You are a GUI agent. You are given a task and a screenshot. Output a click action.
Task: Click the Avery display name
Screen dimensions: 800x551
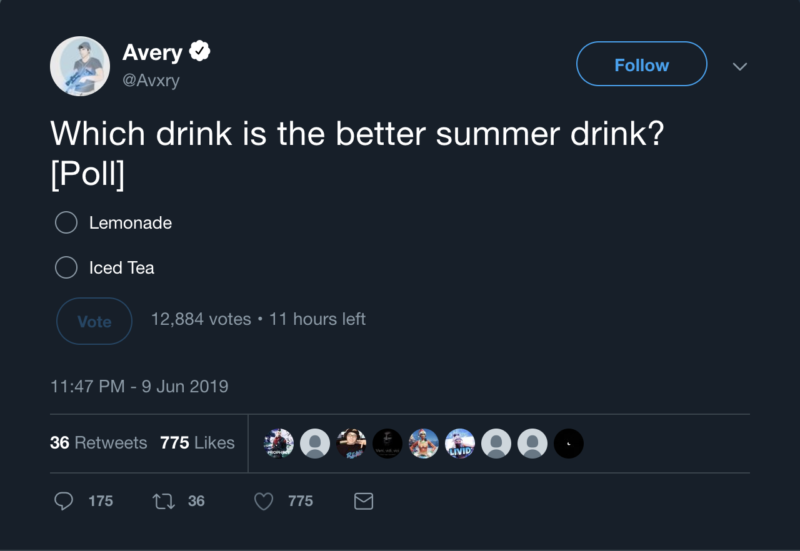pyautogui.click(x=154, y=52)
